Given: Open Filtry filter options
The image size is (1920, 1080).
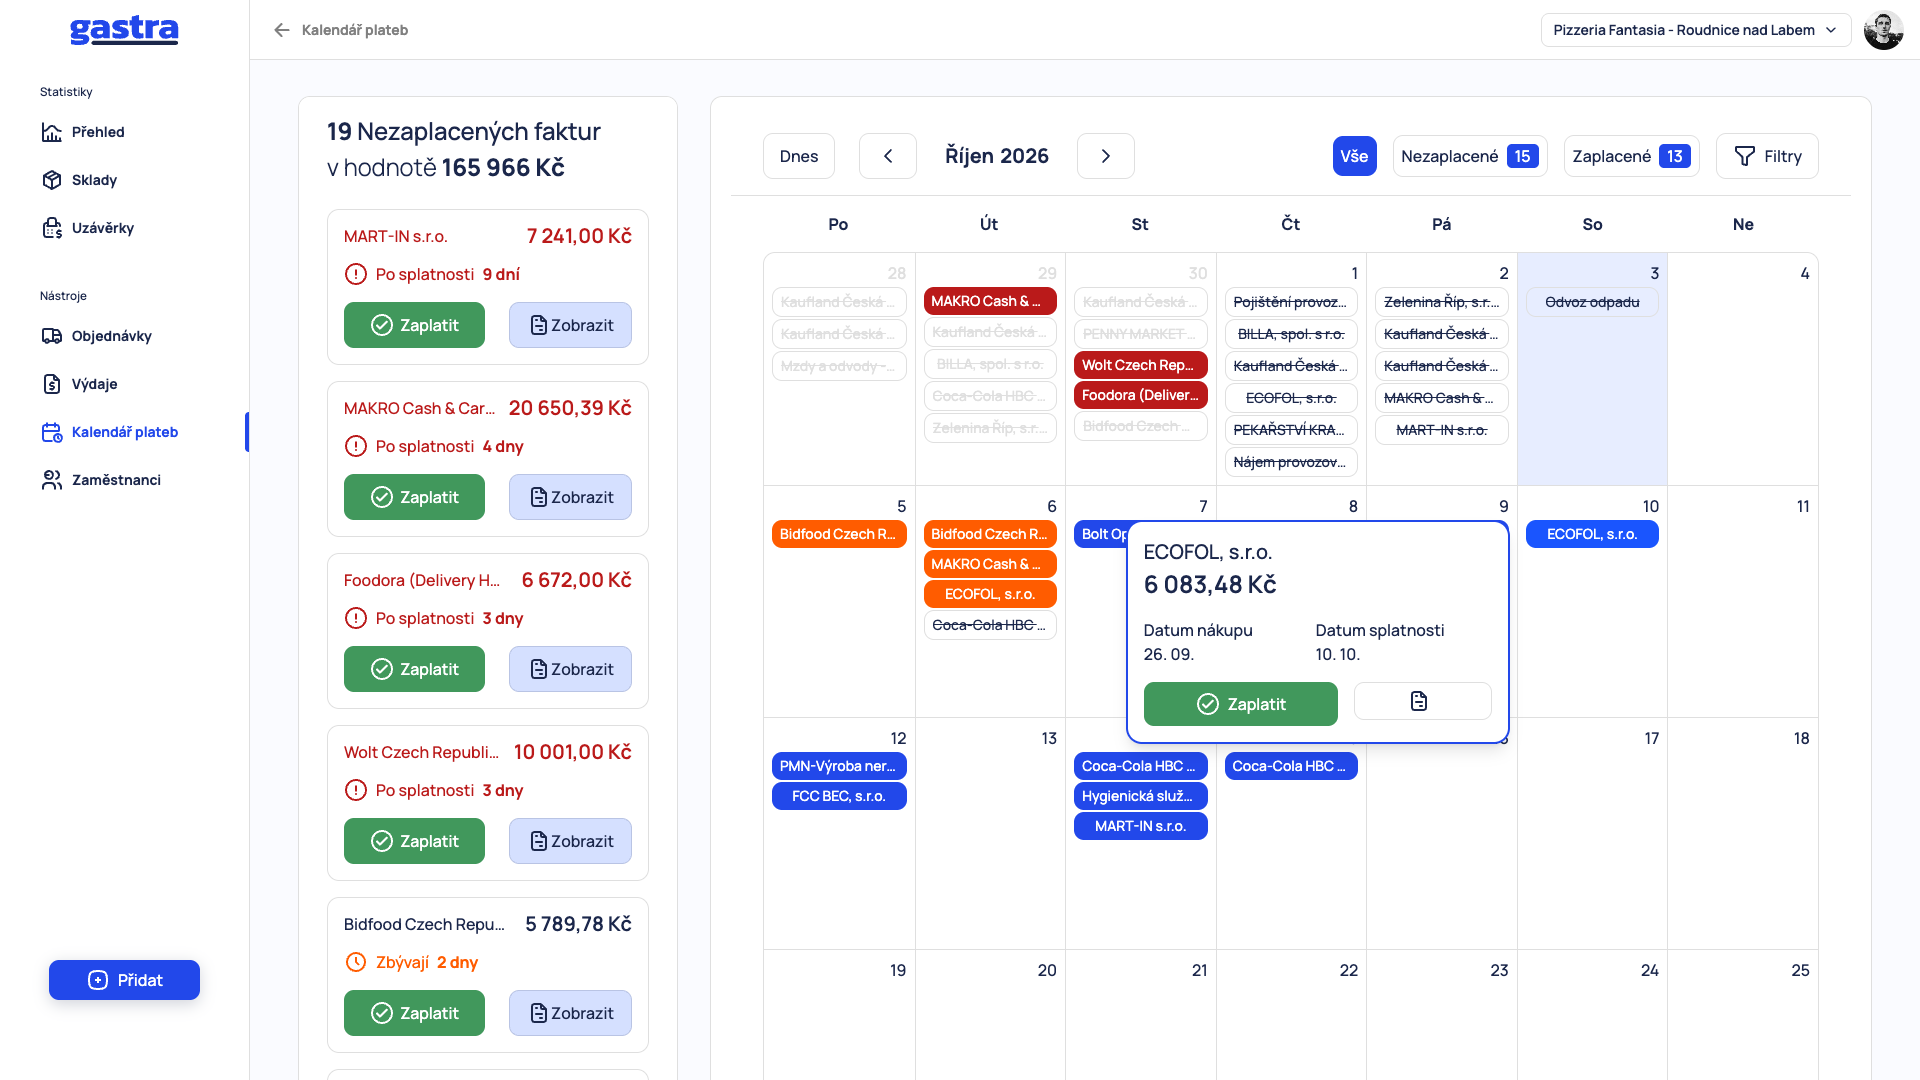Looking at the screenshot, I should click(x=1766, y=156).
